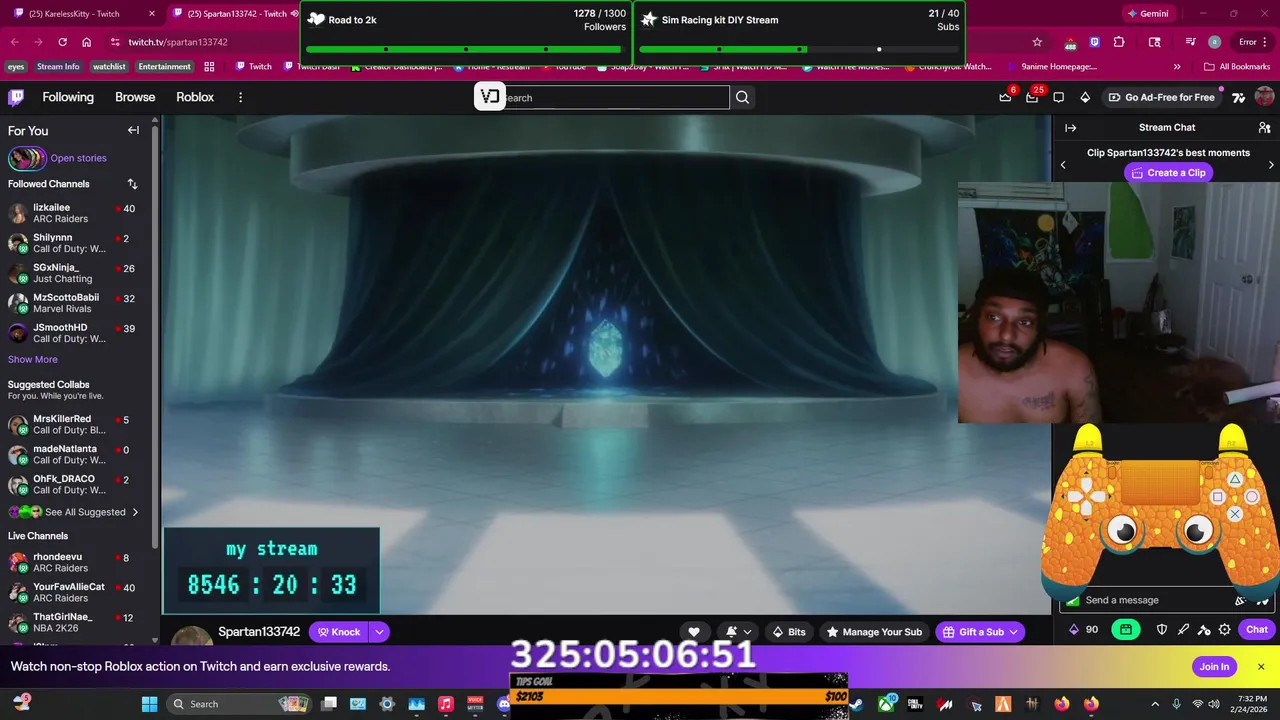Click the browser address bar URL
Viewport: 1280px width, 720px height.
[x=178, y=42]
